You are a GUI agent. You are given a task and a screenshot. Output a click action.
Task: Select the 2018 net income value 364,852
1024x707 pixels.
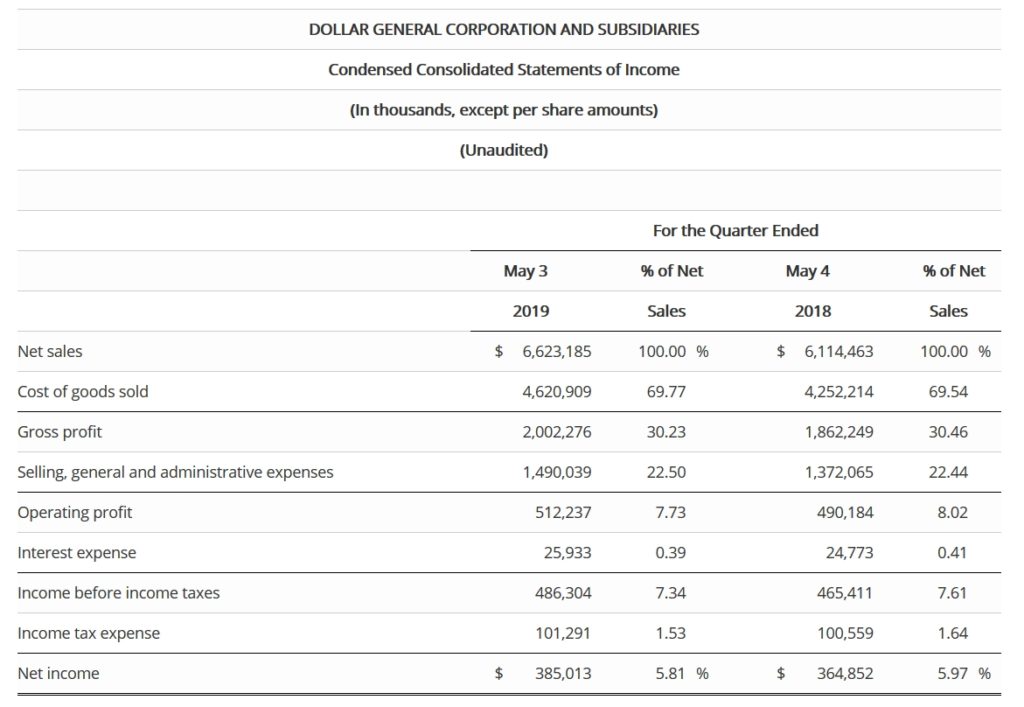click(x=845, y=674)
